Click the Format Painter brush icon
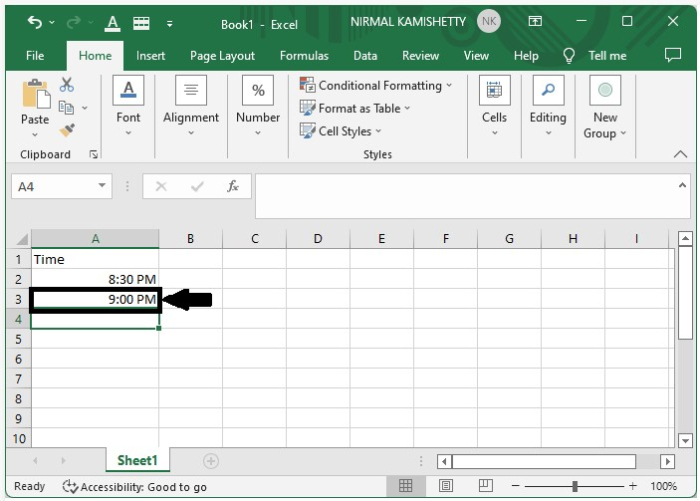700x501 pixels. tap(67, 130)
